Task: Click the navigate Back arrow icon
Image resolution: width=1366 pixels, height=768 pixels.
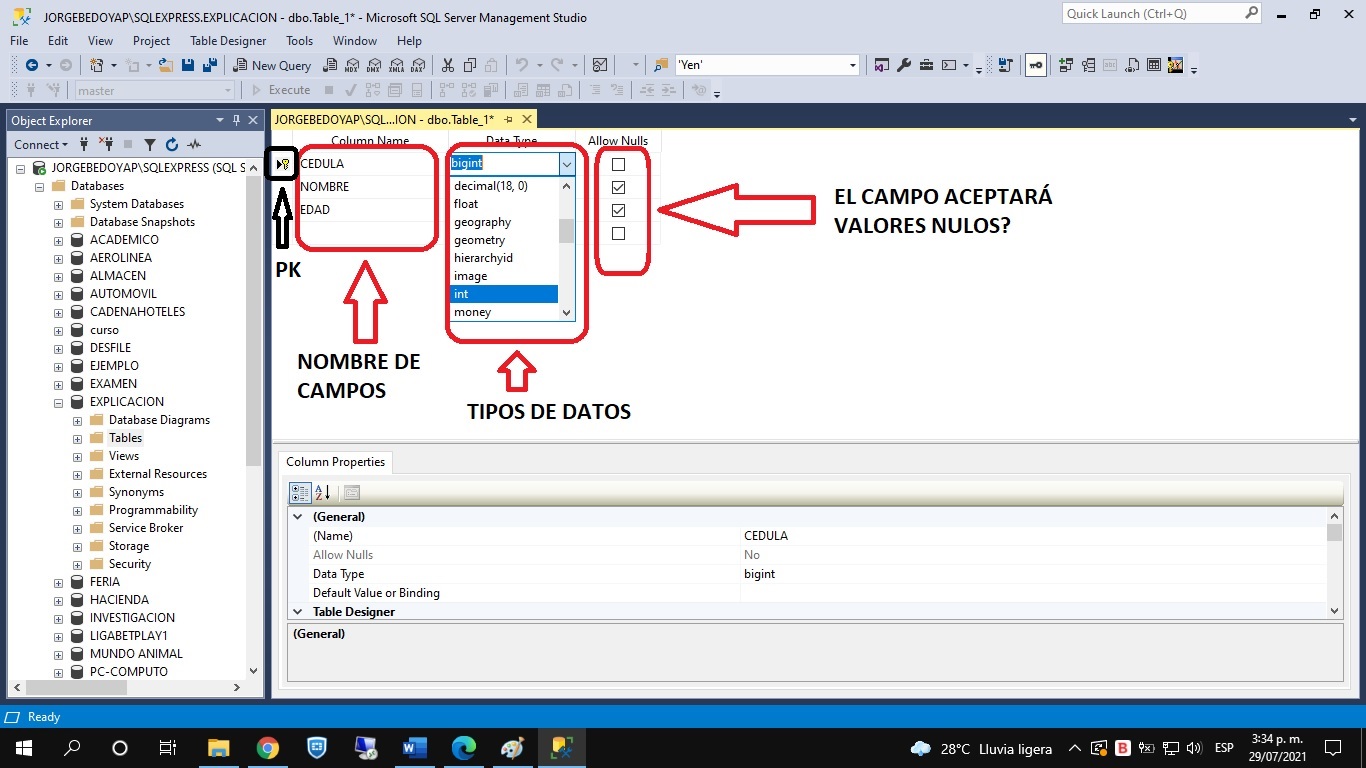Action: point(31,65)
